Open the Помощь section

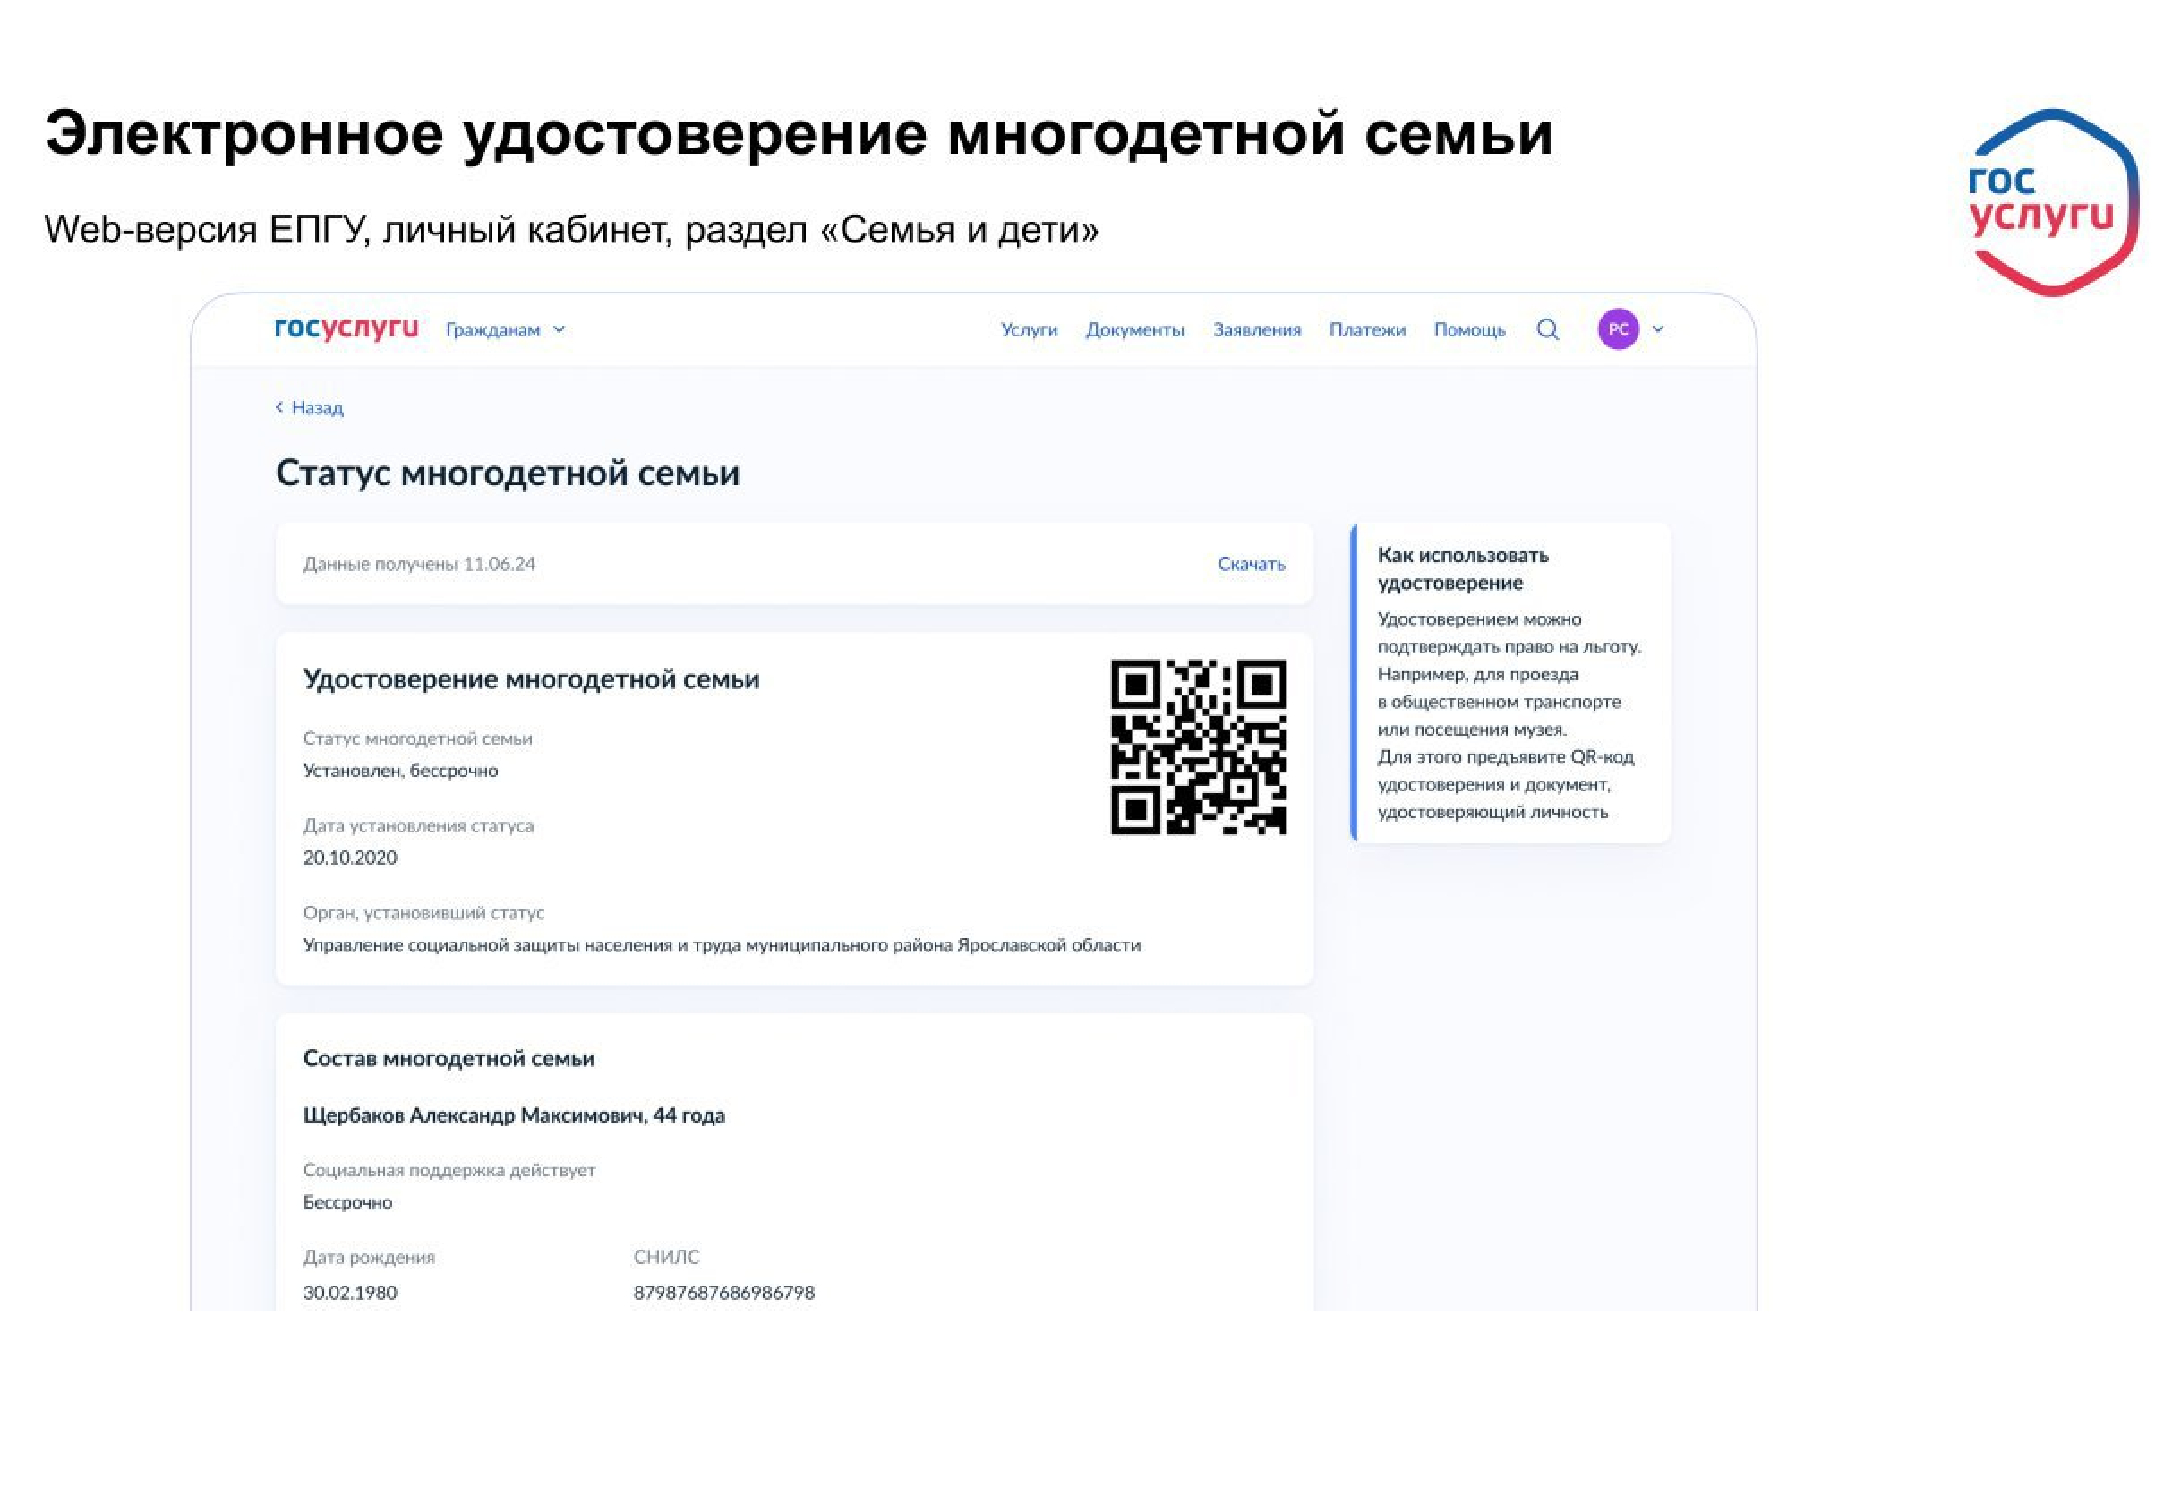point(1469,330)
